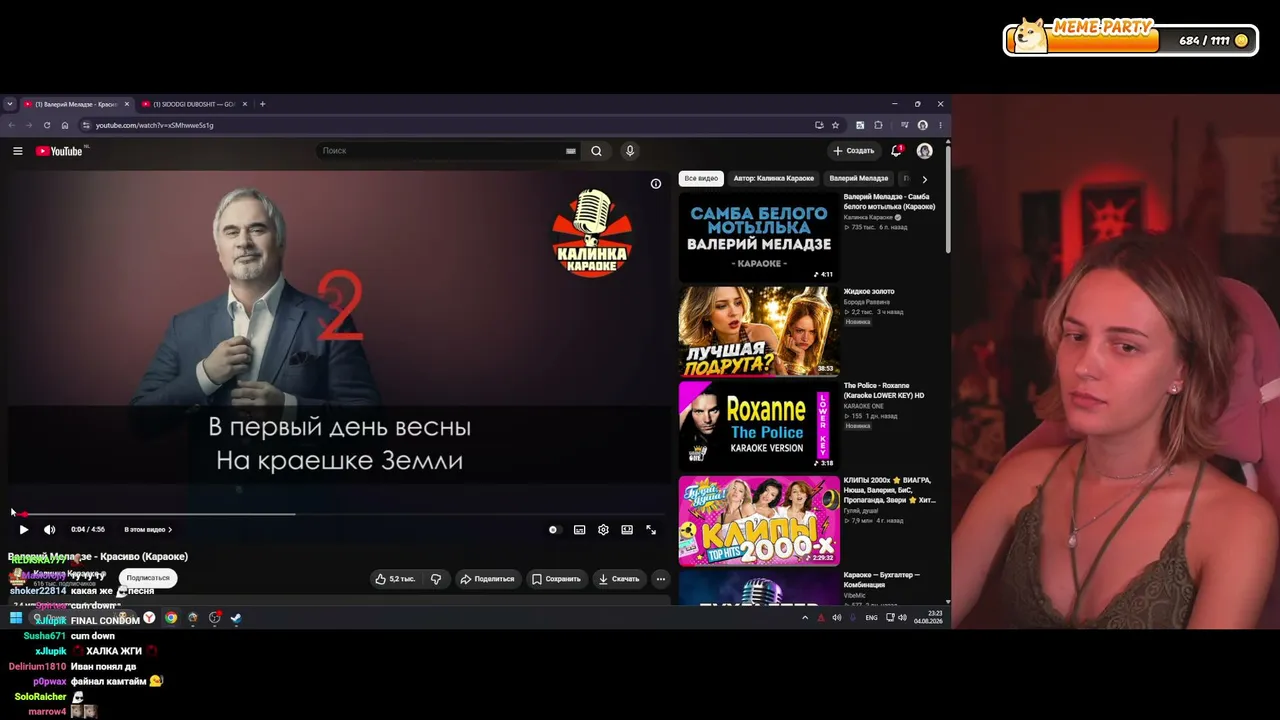Mute the video with the speaker icon
This screenshot has height=720, width=1280.
point(49,530)
